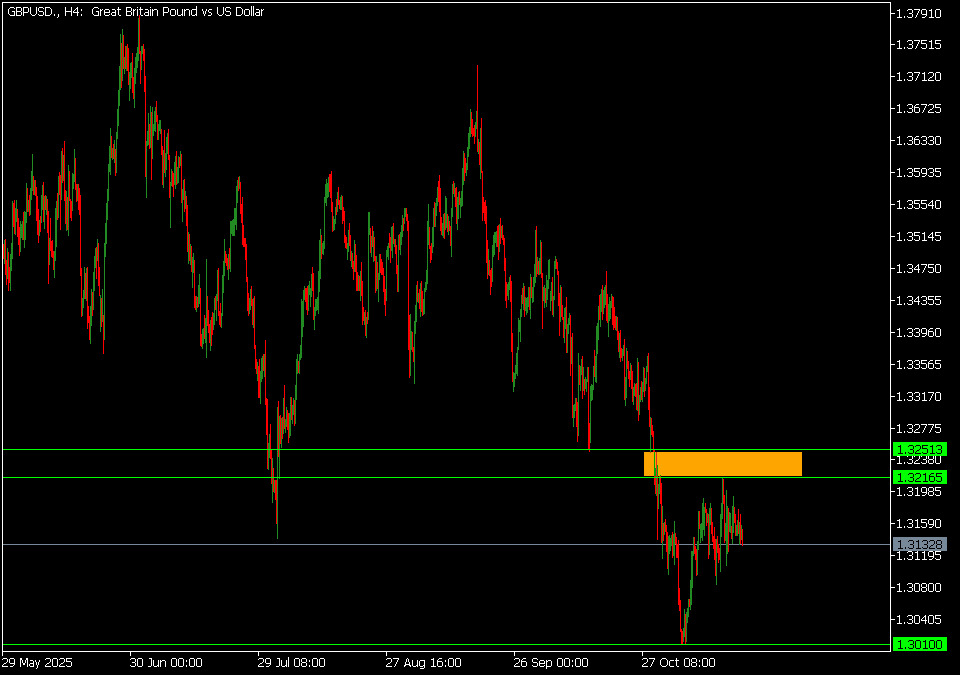Click the 29 May 2025 date label
The image size is (960, 675).
click(37, 662)
